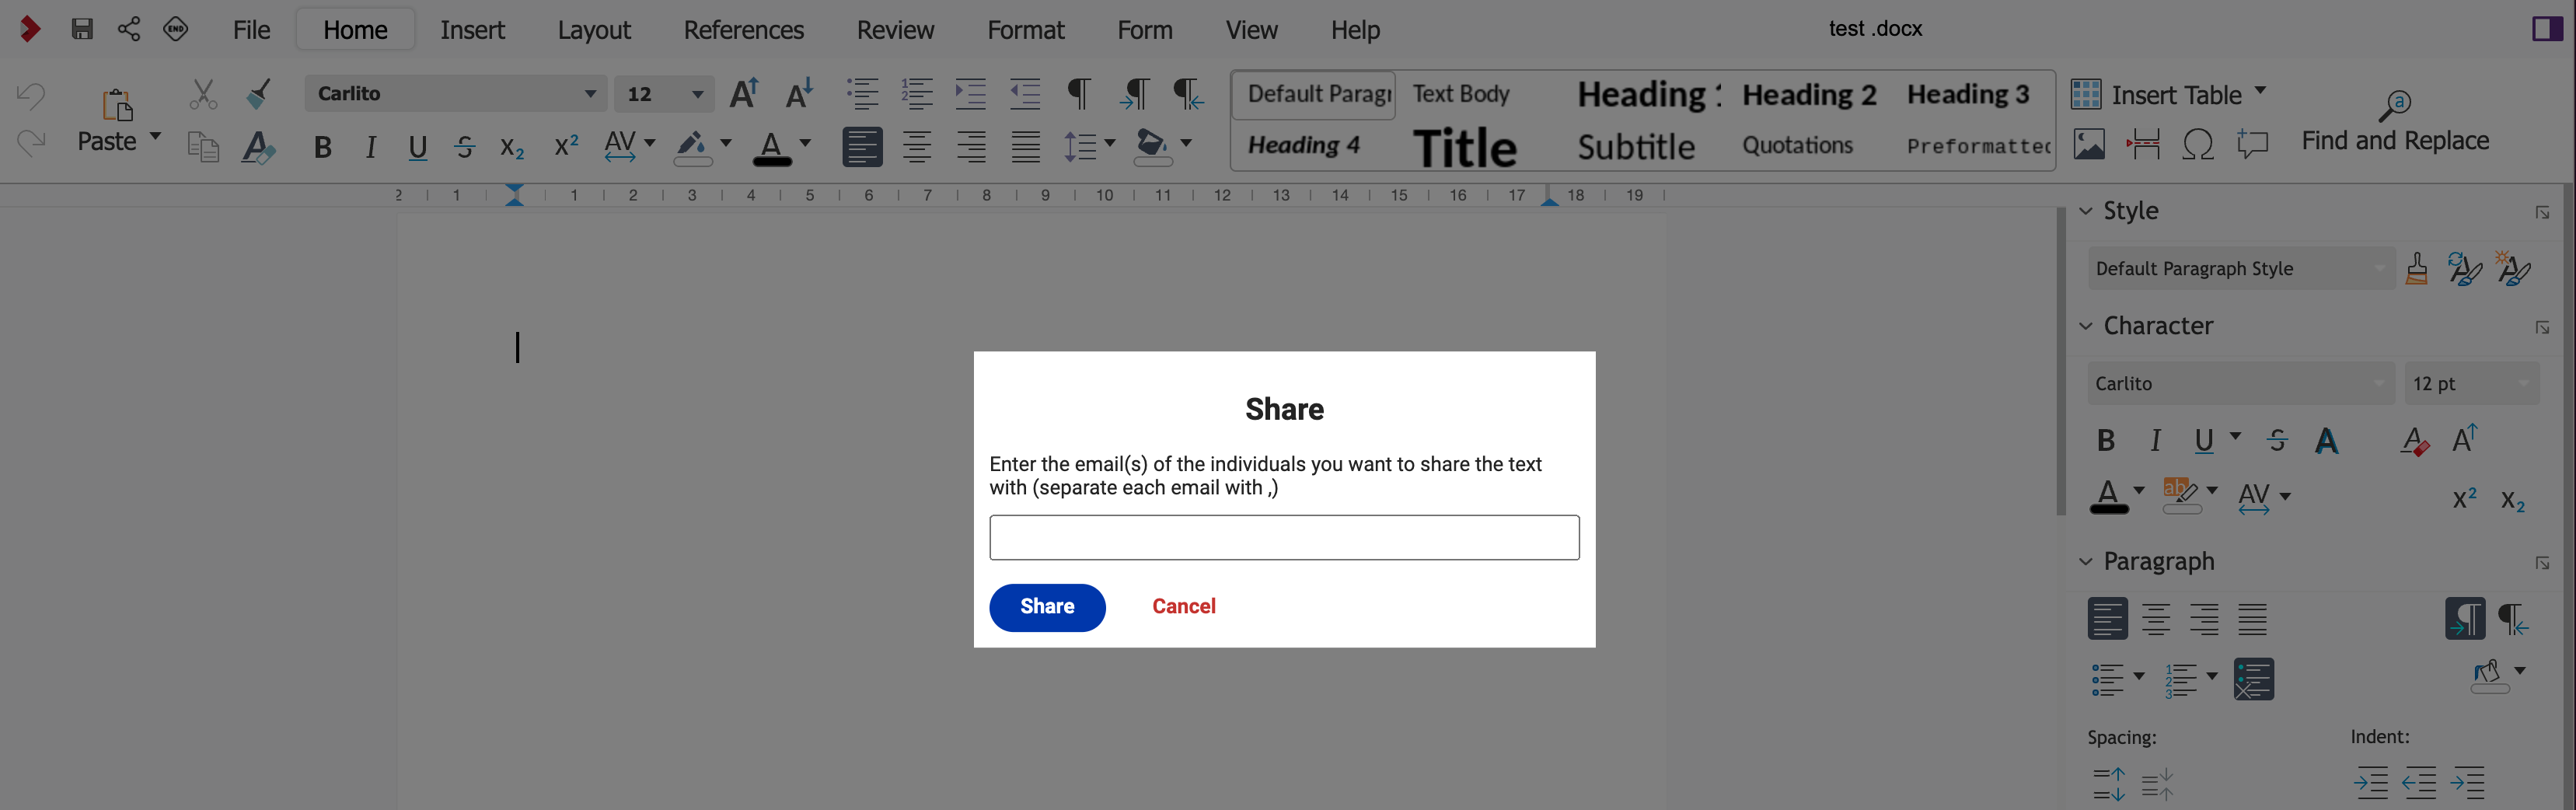Click the Find and Replace magnifier
Viewport: 2576px width, 810px height.
point(2395,103)
